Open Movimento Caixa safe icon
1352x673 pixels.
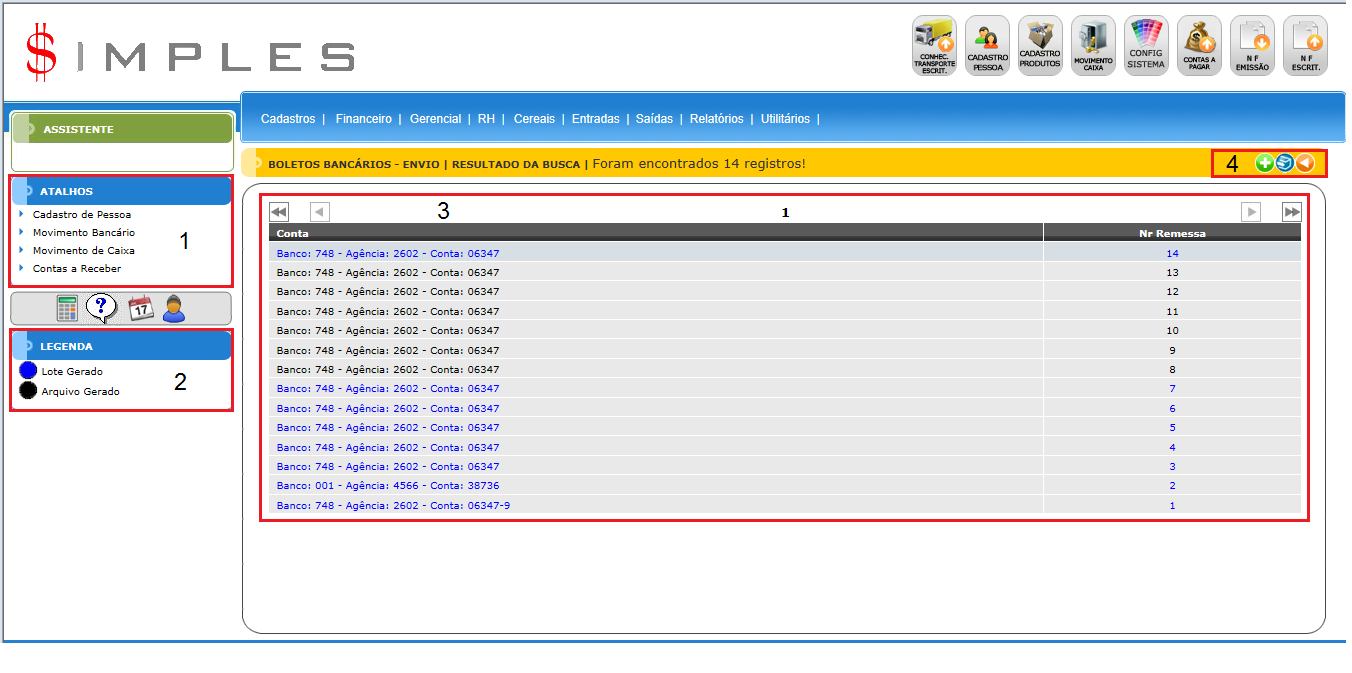pos(1093,46)
